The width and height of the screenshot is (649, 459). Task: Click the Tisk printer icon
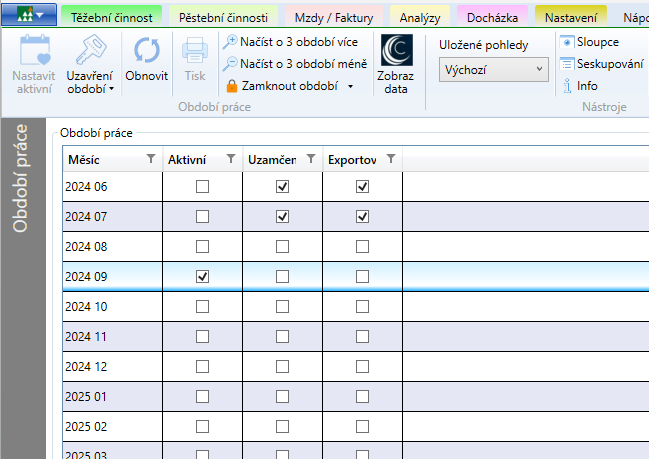[194, 52]
